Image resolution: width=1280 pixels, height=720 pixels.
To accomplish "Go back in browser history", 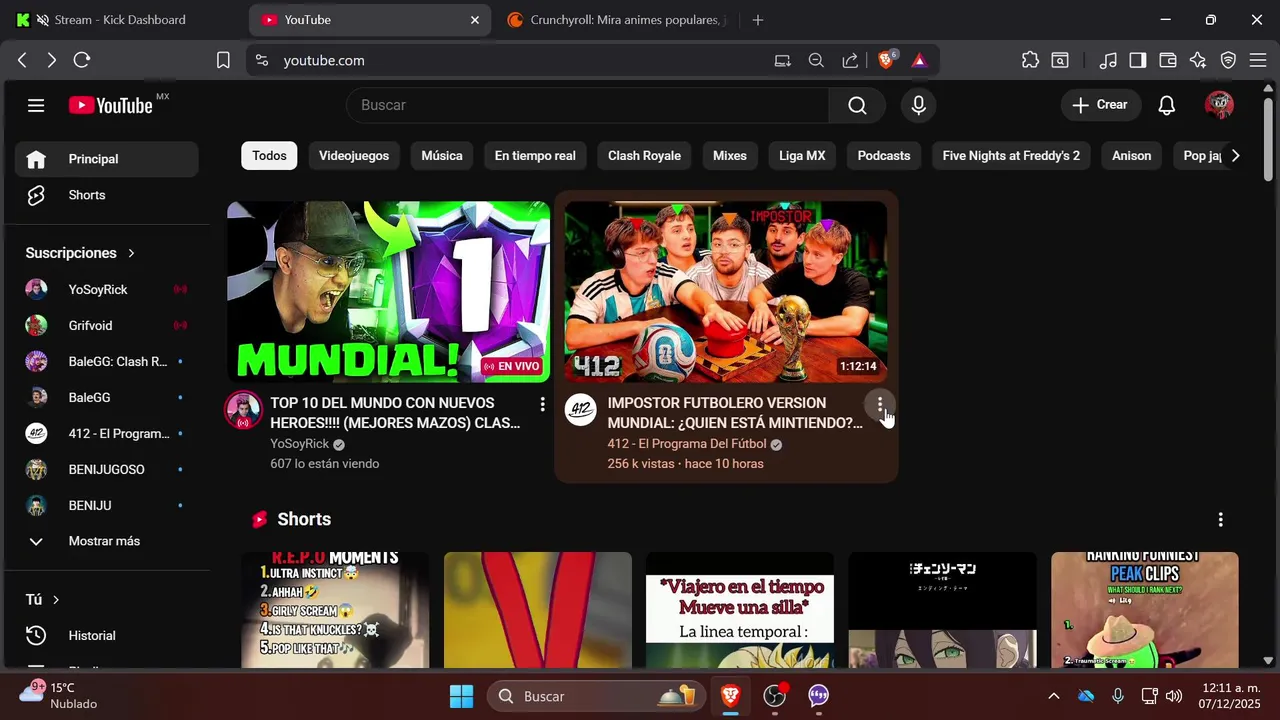I will (x=22, y=60).
